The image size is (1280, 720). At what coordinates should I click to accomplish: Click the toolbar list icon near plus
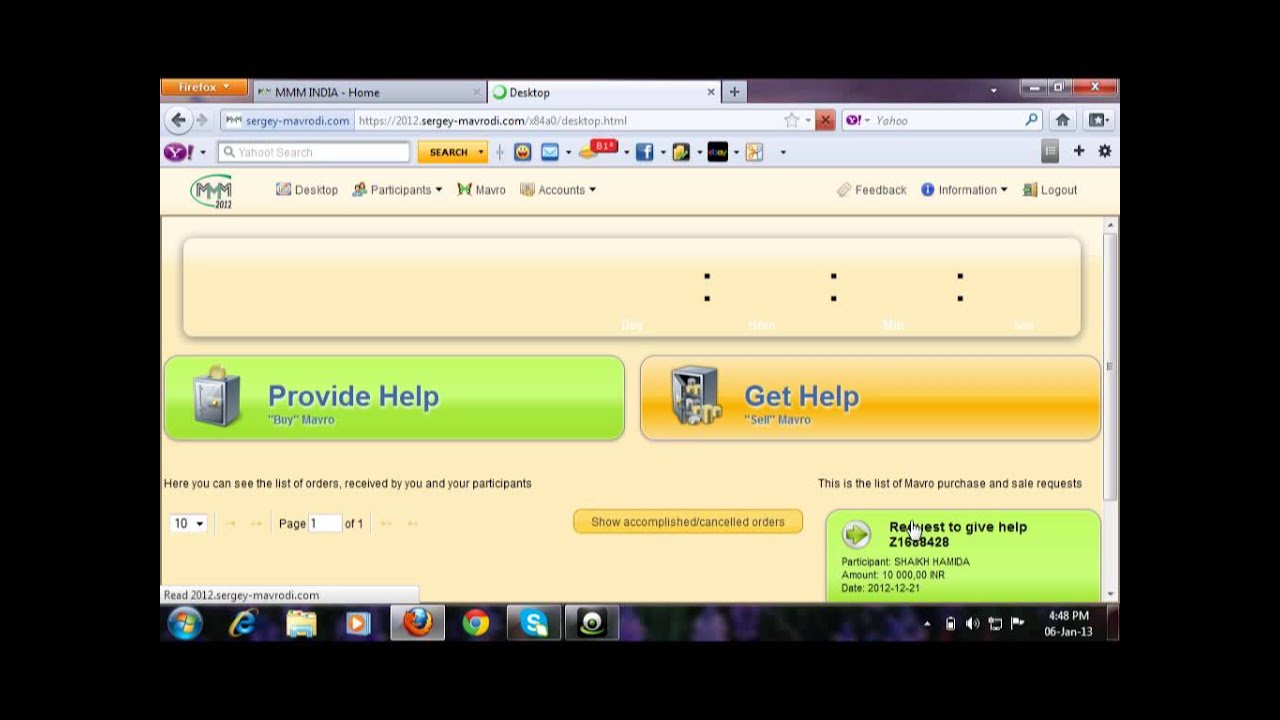tap(1049, 151)
